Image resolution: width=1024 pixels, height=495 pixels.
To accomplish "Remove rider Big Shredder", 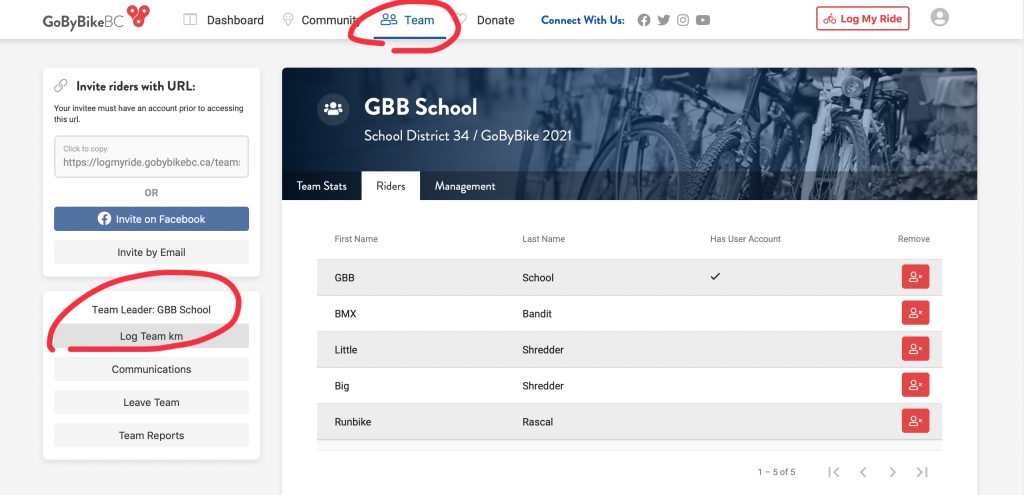I will tap(916, 385).
